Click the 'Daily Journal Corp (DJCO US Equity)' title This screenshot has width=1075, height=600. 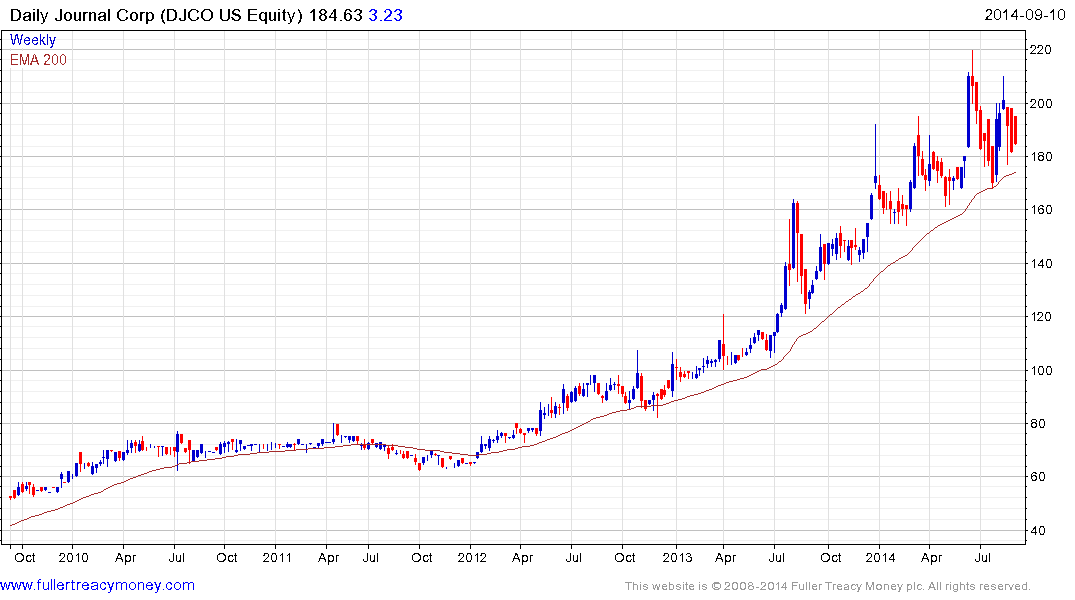point(156,15)
